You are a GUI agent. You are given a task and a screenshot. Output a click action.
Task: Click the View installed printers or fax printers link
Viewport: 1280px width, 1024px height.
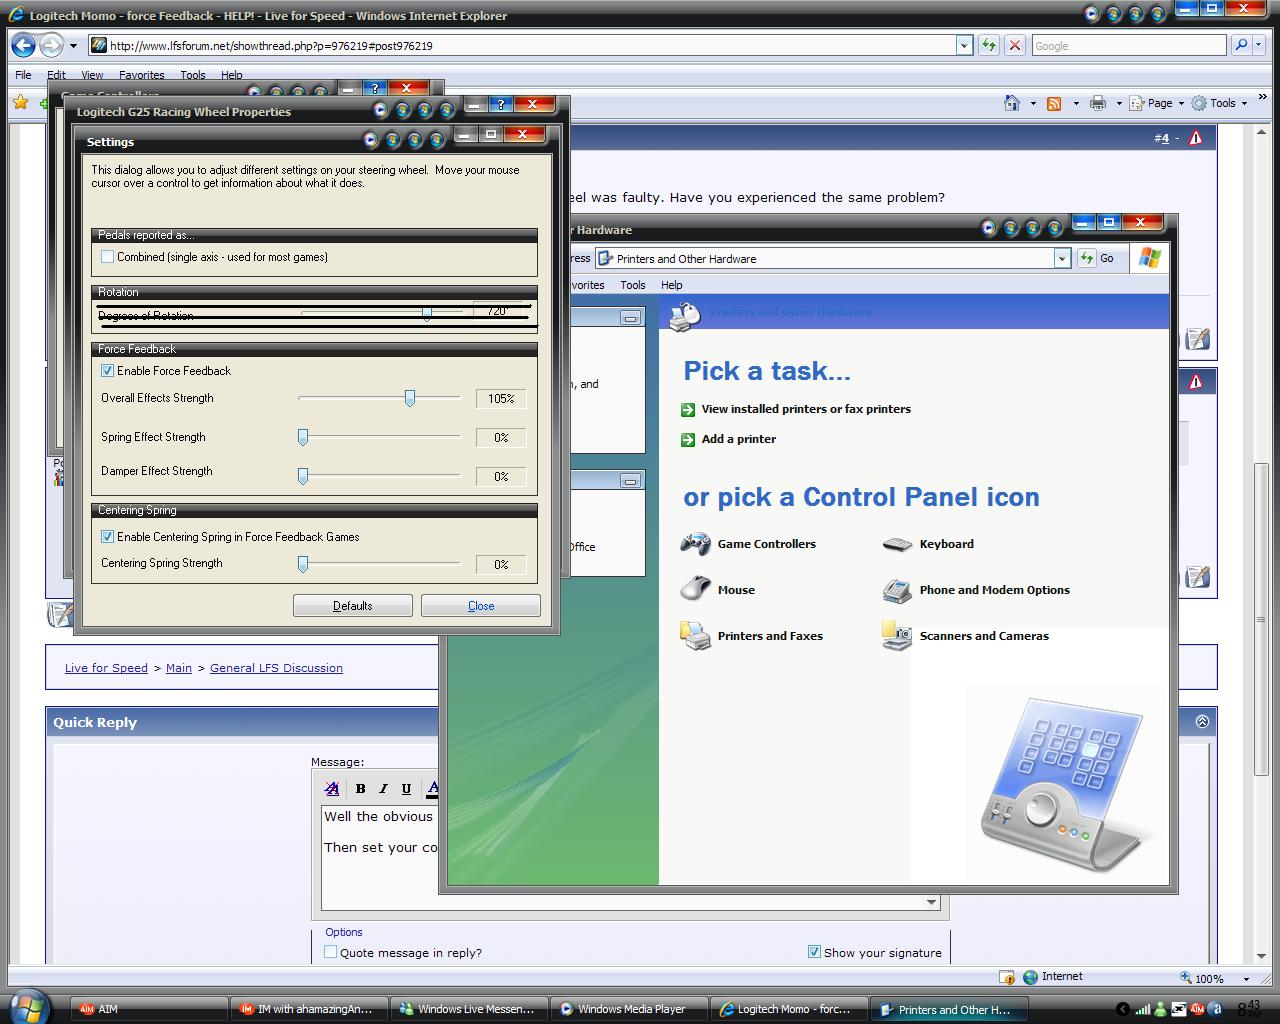coord(806,409)
